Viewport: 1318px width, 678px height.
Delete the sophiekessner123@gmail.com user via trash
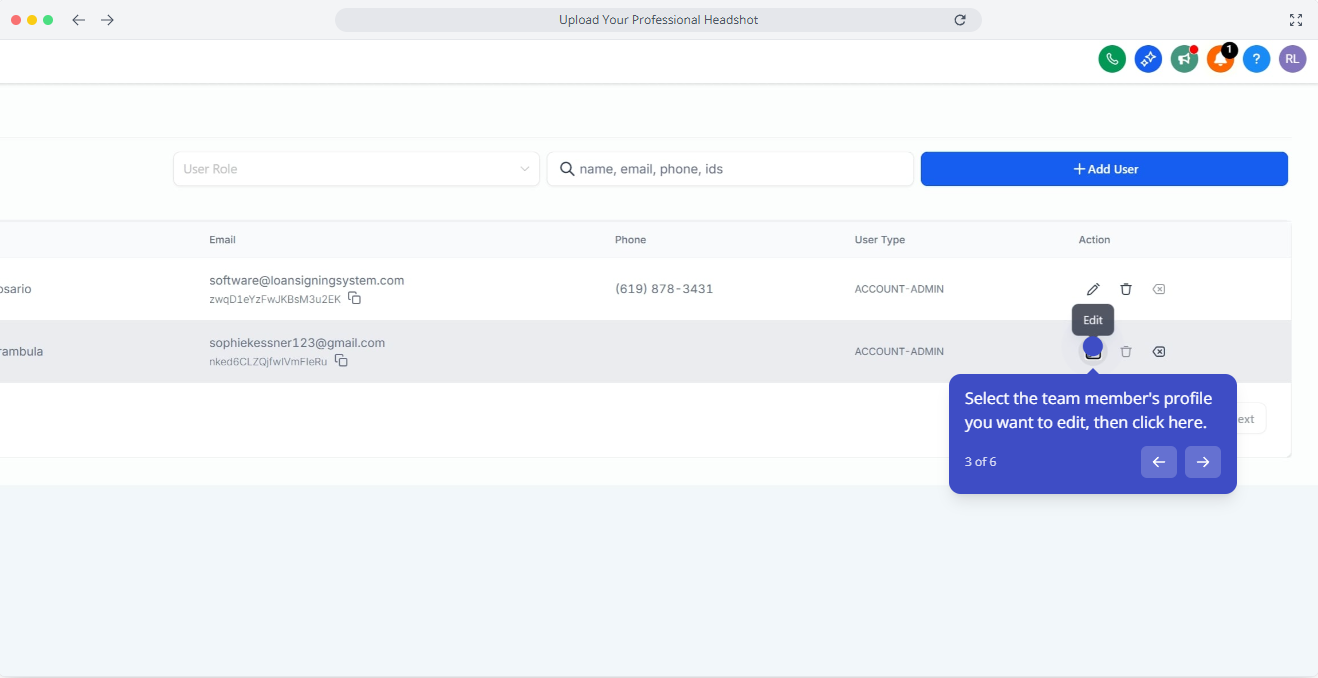pos(1126,351)
